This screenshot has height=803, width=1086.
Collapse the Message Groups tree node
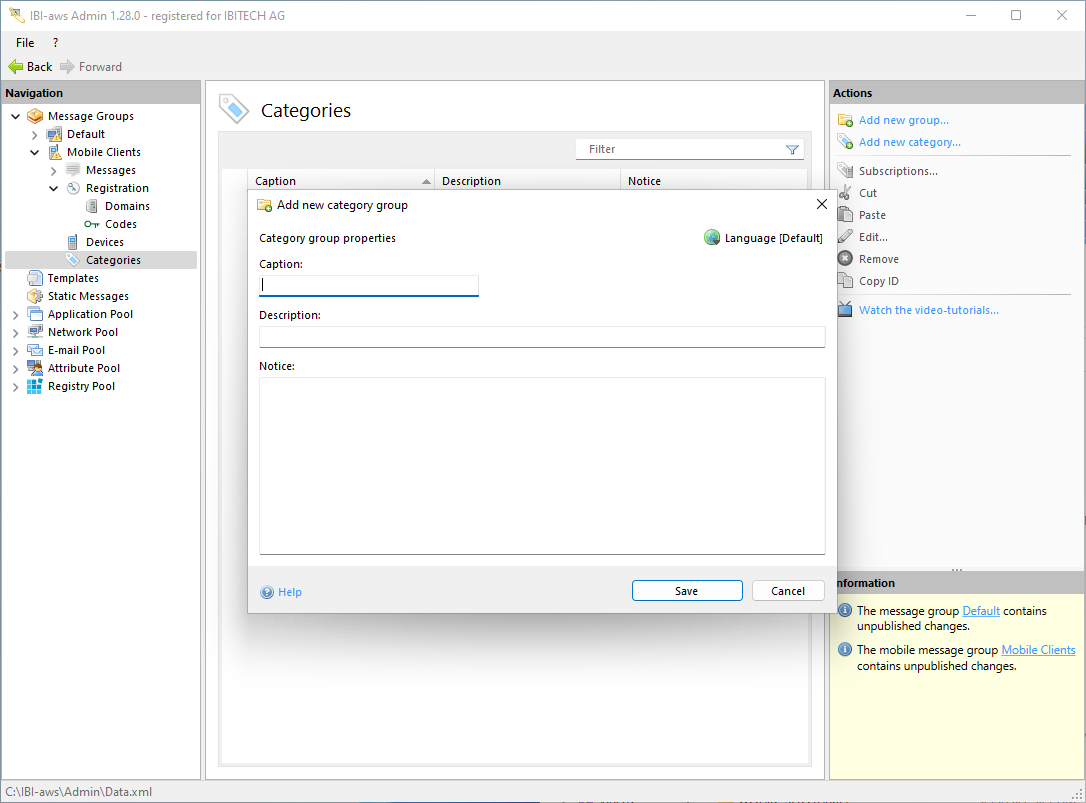point(16,116)
